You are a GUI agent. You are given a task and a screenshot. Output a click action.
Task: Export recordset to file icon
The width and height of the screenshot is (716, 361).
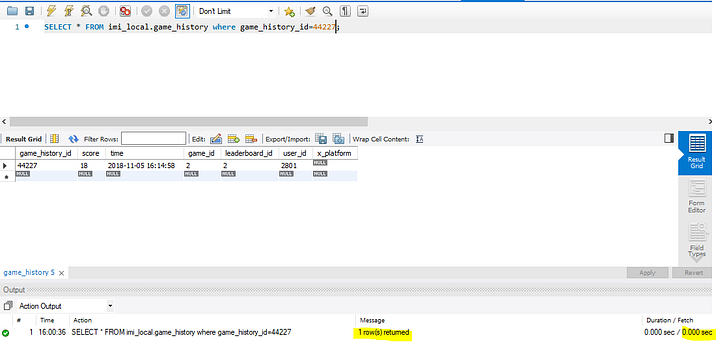[321, 139]
